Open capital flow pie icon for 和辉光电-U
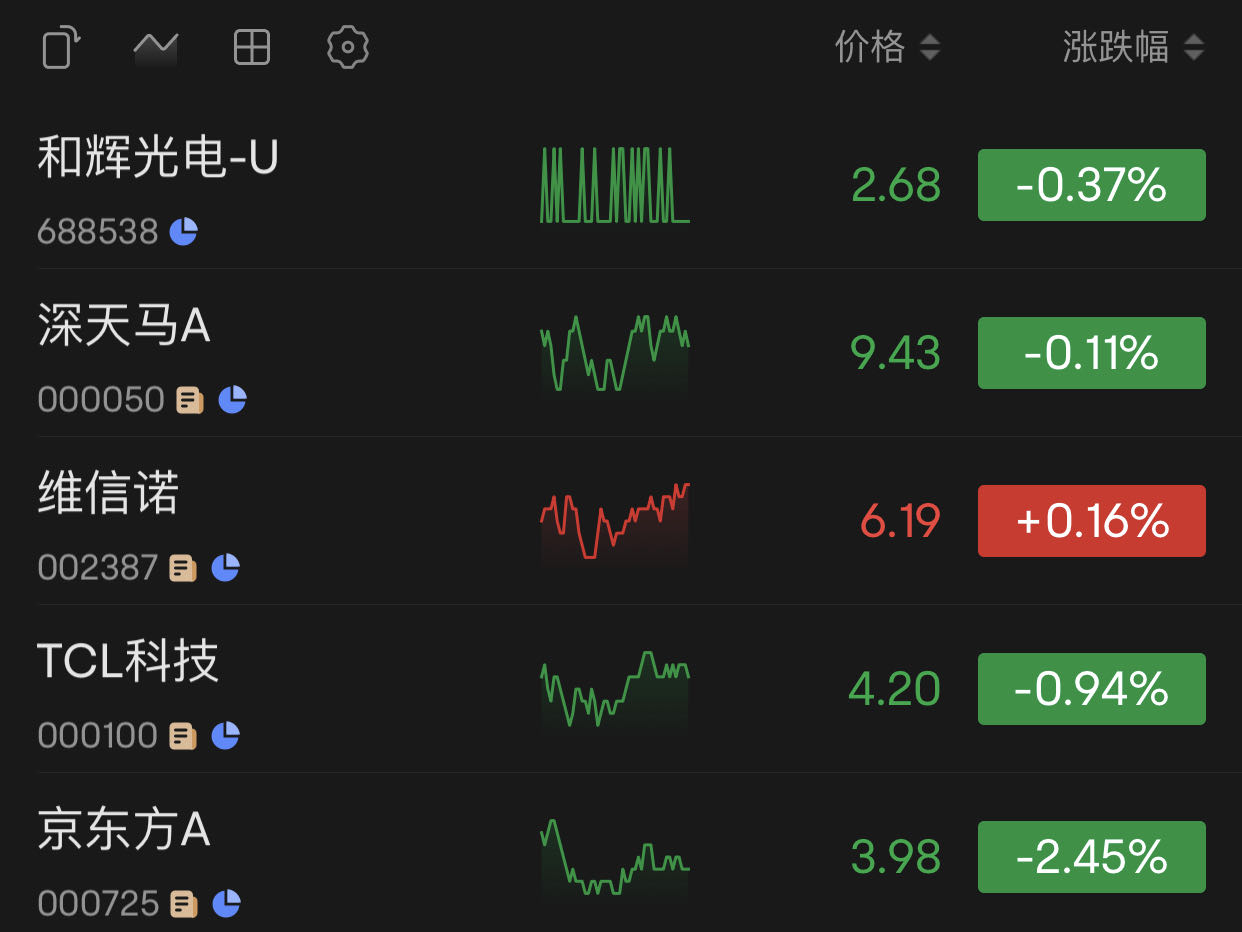The width and height of the screenshot is (1242, 932). (182, 231)
